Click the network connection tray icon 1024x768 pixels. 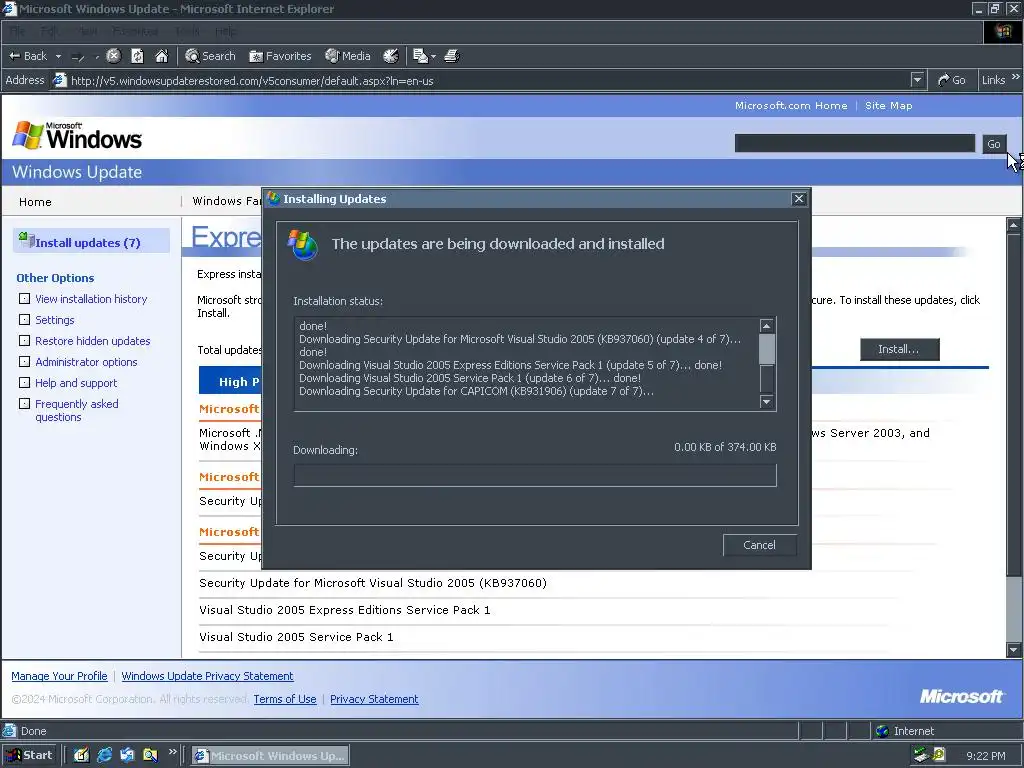click(x=920, y=756)
